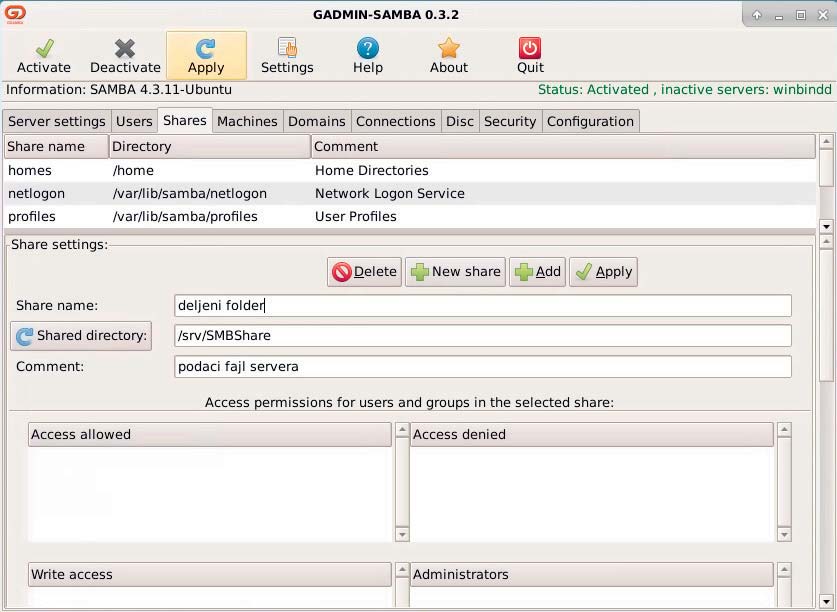Click the Shared directory browse button

tap(81, 336)
